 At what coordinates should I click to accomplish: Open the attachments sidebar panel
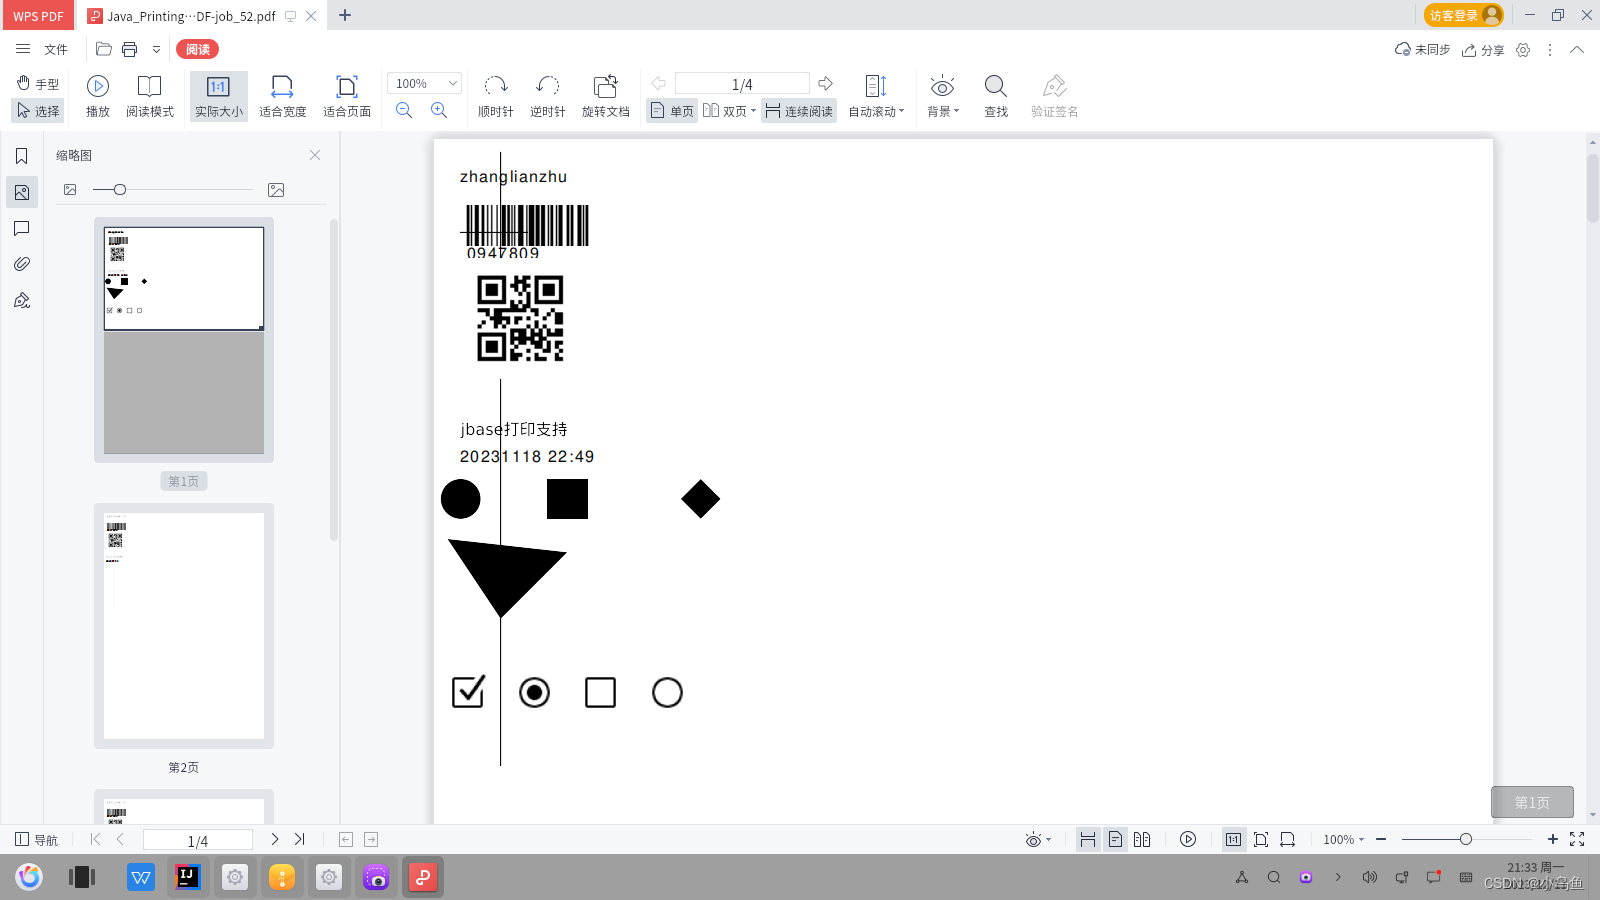[21, 264]
